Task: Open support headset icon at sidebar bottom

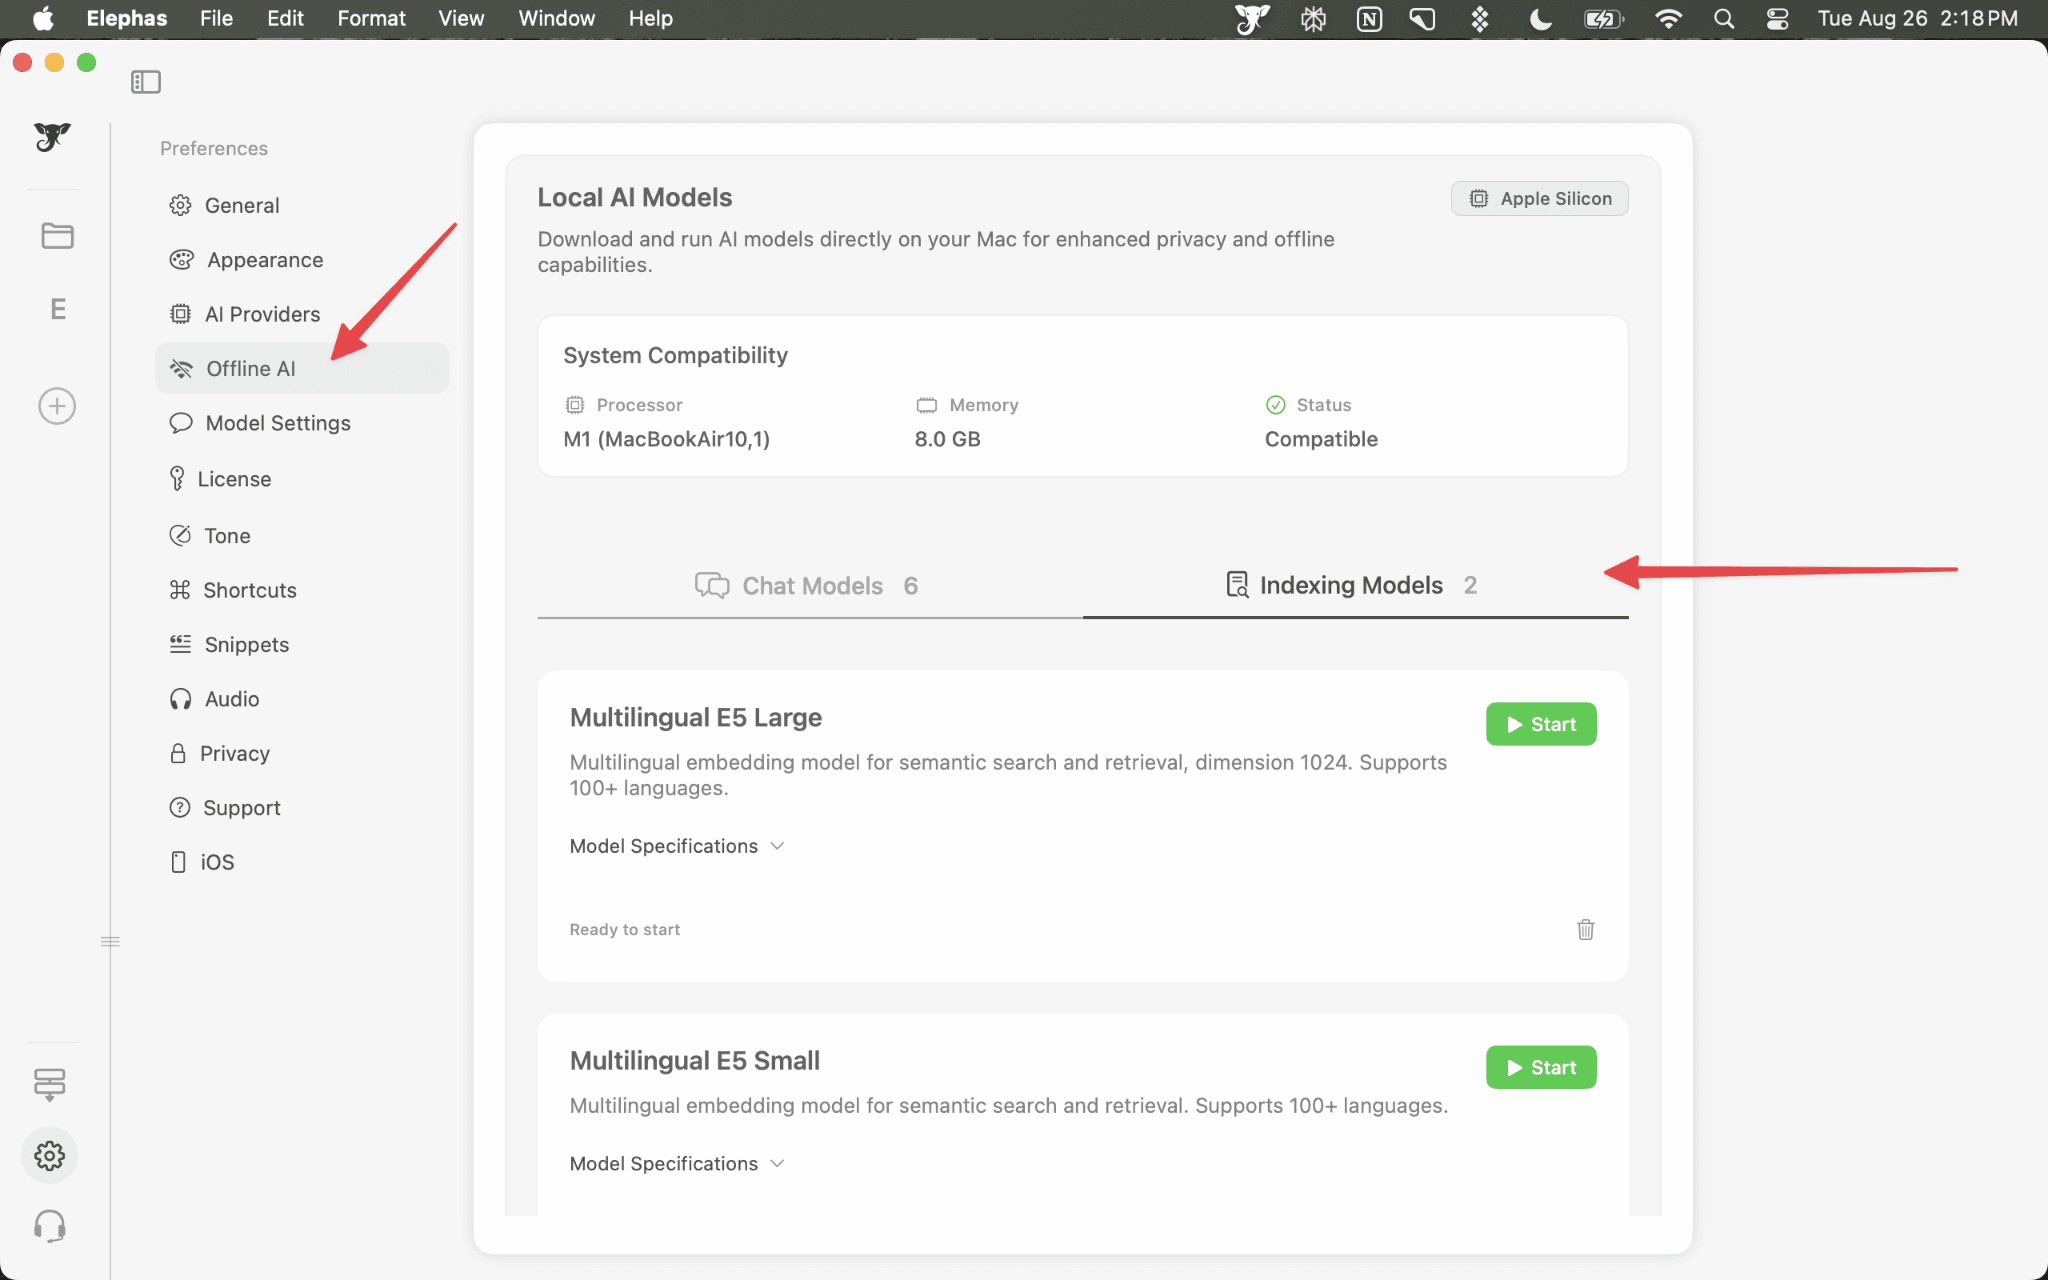Action: click(x=50, y=1225)
